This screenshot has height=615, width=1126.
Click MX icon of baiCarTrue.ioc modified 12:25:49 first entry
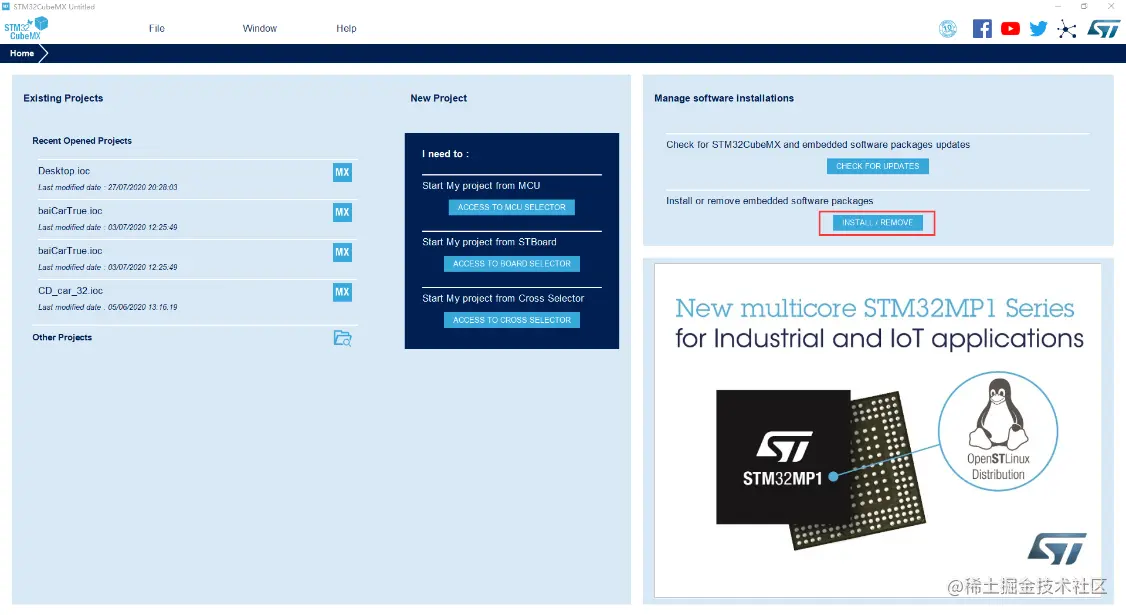tap(343, 213)
